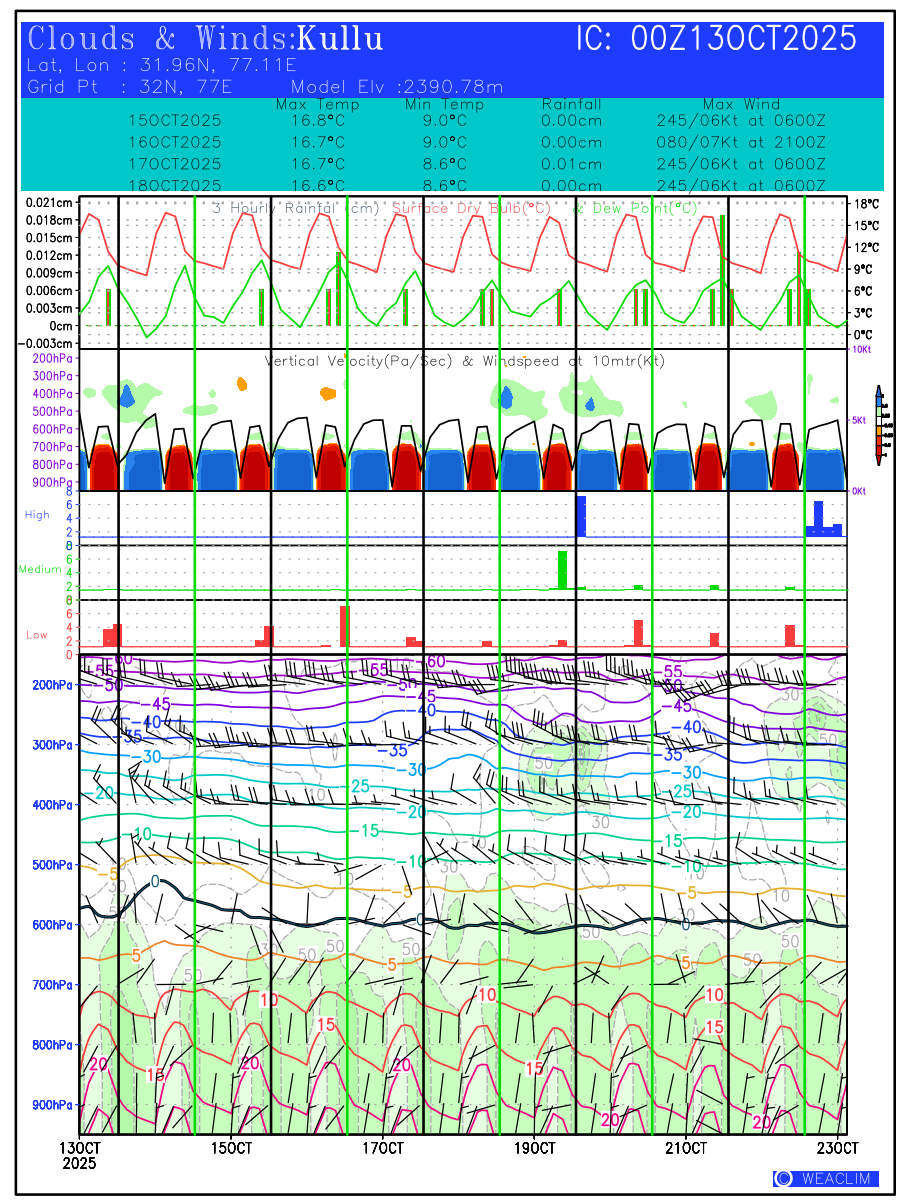900x1200 pixels.
Task: Click the vertical velocity color scale legend
Action: (x=878, y=424)
